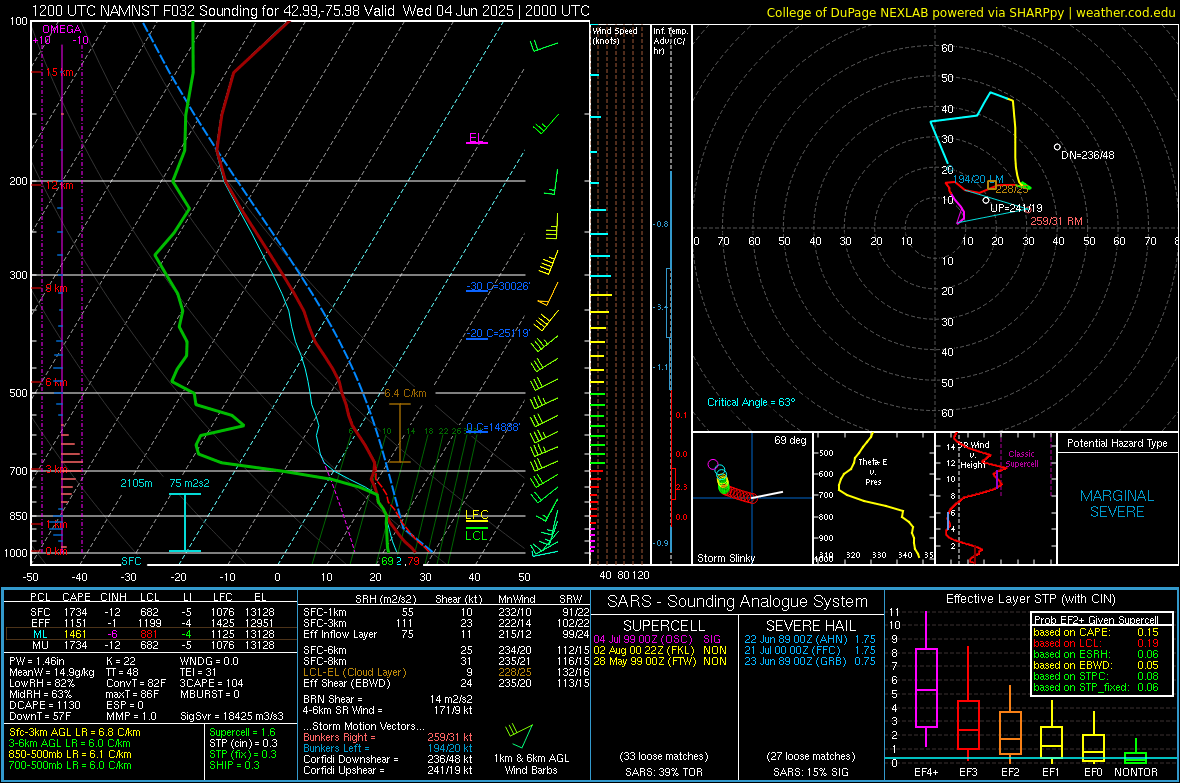Select the MU parcel row

(151, 644)
